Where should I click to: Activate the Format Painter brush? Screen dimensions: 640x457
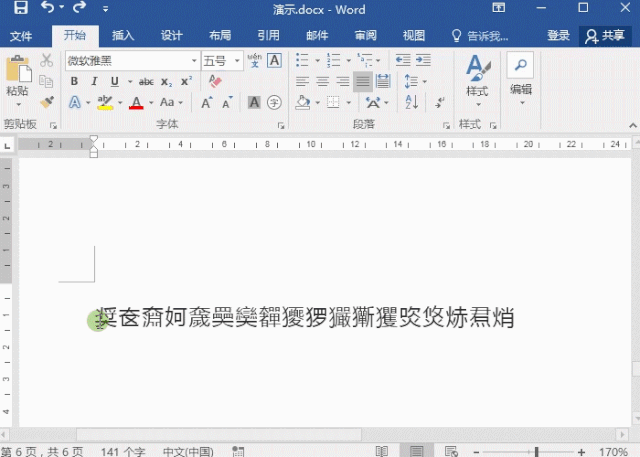(x=47, y=102)
